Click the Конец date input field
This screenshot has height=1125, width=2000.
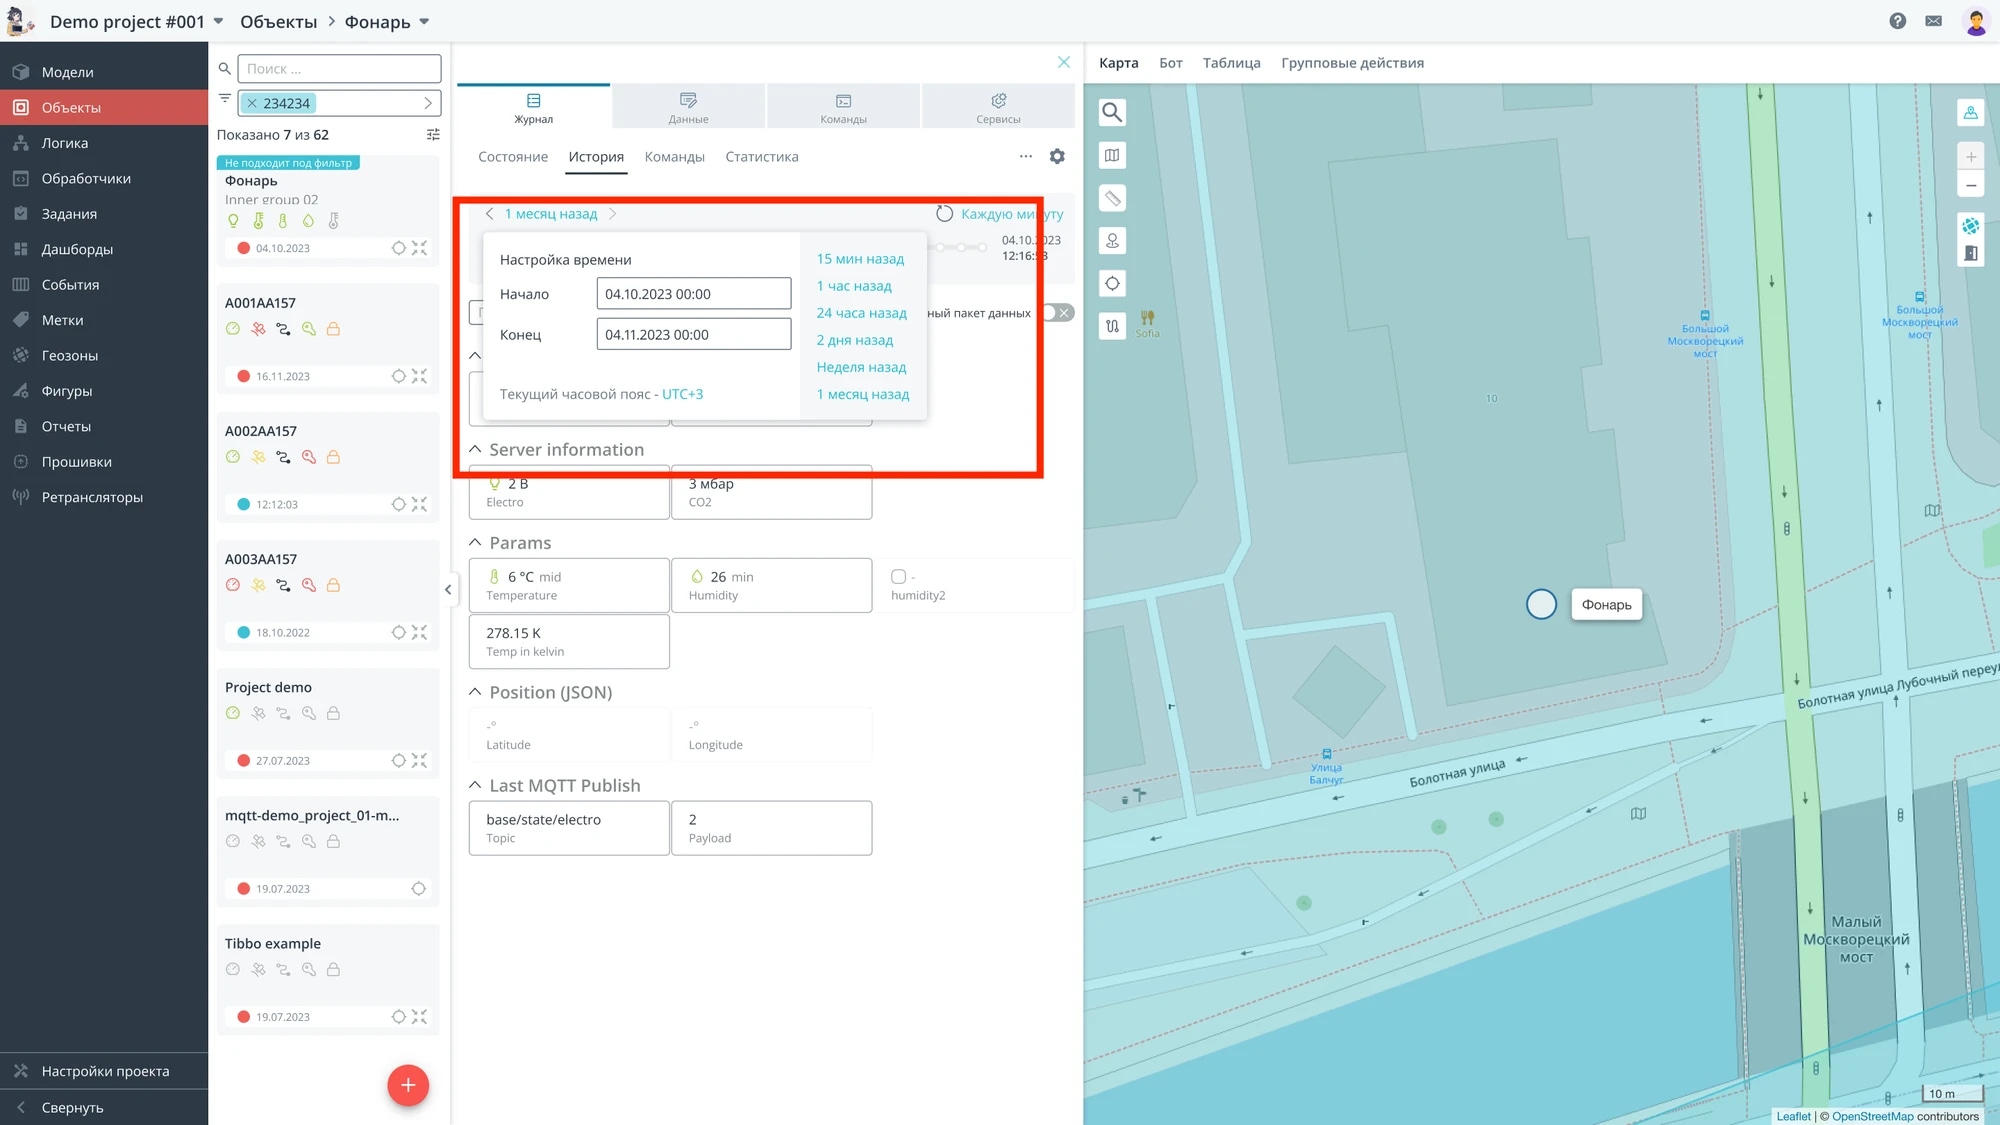click(693, 334)
